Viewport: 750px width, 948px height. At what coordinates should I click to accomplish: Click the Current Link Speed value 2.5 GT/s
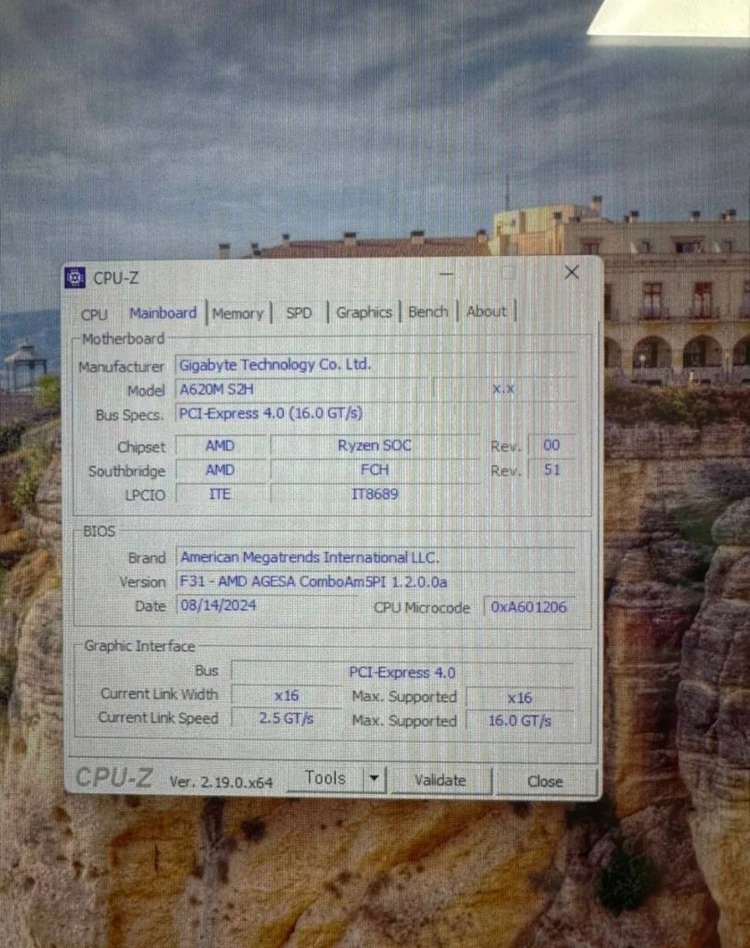click(x=286, y=718)
